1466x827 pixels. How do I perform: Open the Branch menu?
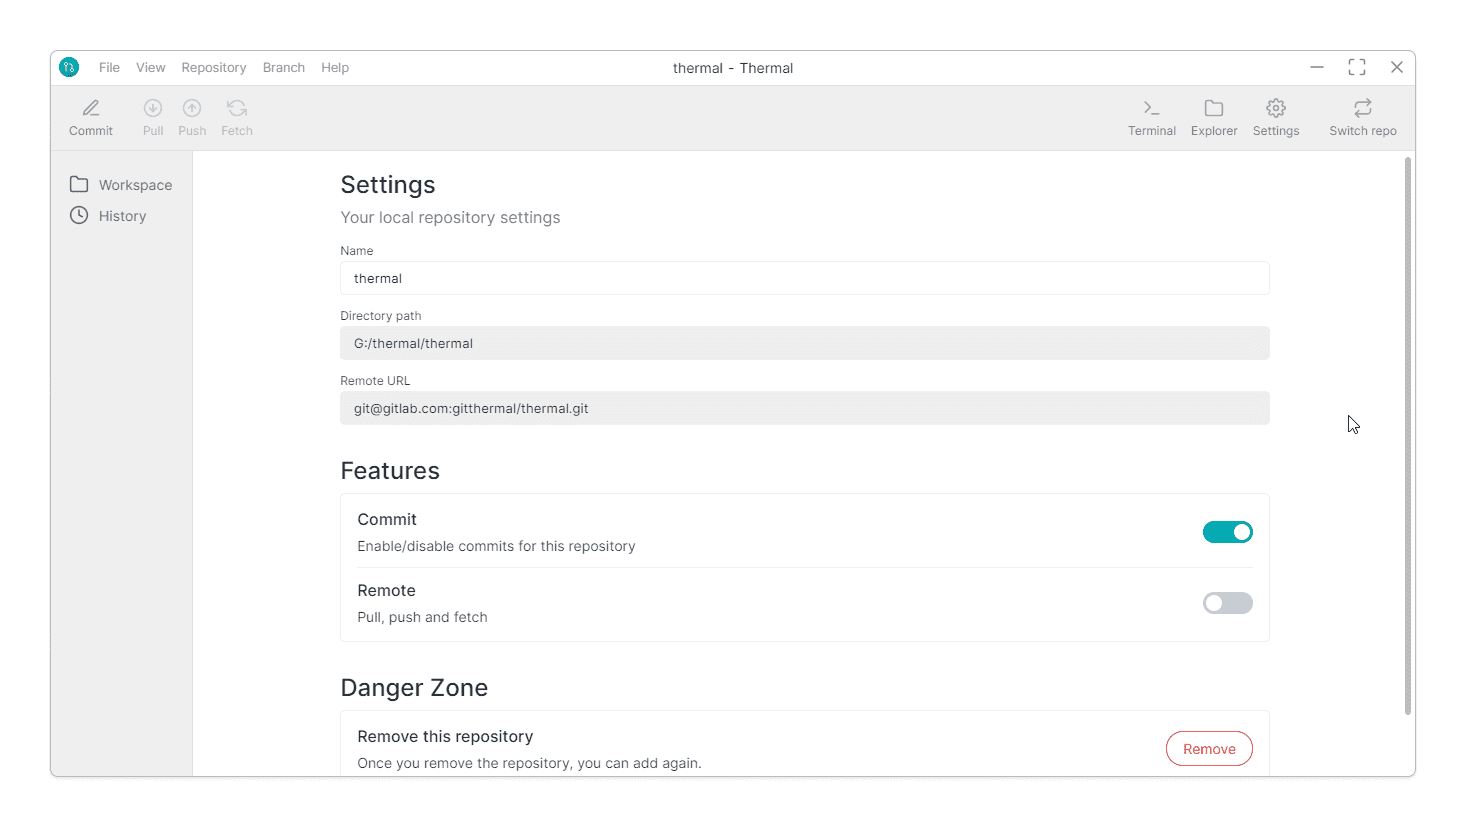(284, 68)
